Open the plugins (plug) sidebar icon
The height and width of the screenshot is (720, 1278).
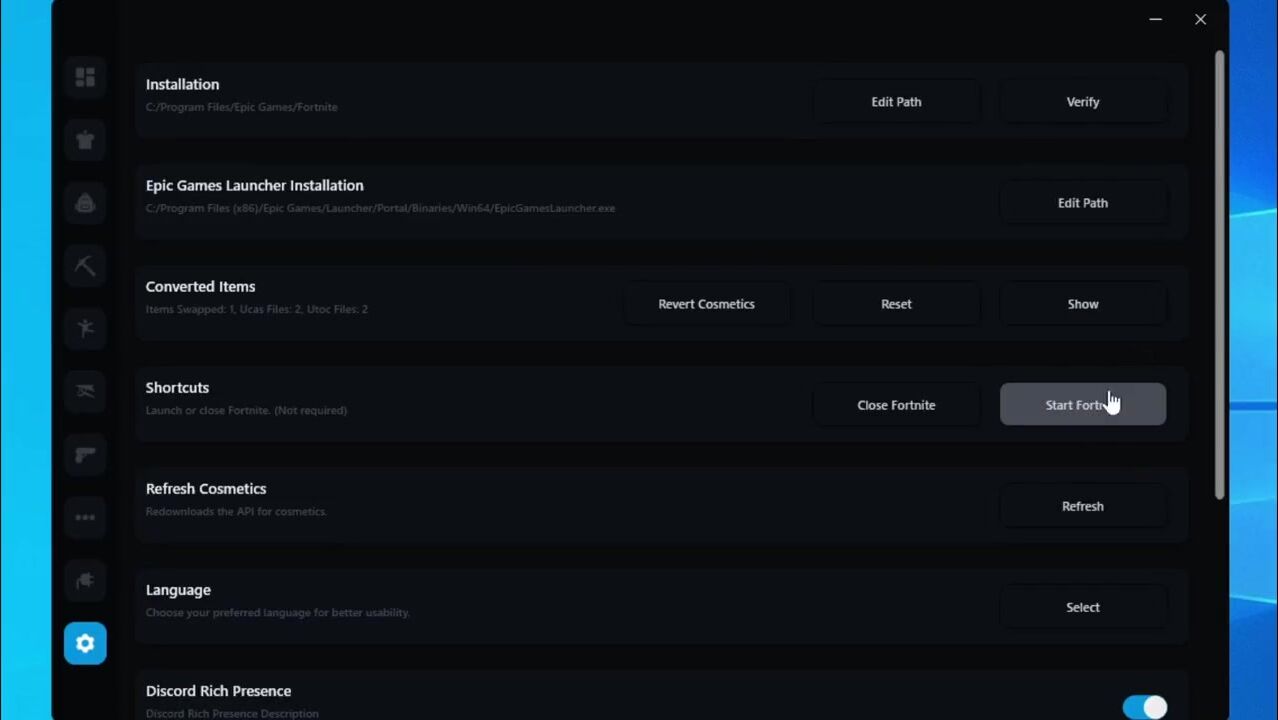(x=85, y=580)
